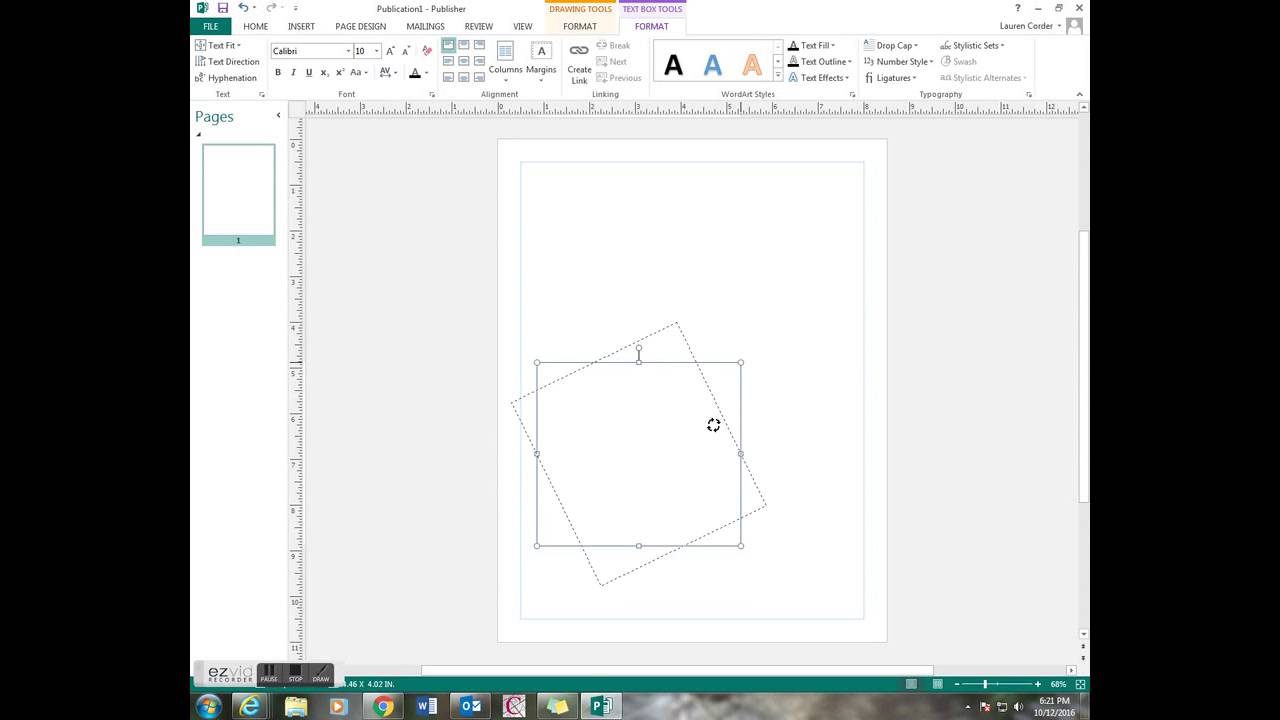
Task: Apply the blue WordArt style
Action: 712,66
